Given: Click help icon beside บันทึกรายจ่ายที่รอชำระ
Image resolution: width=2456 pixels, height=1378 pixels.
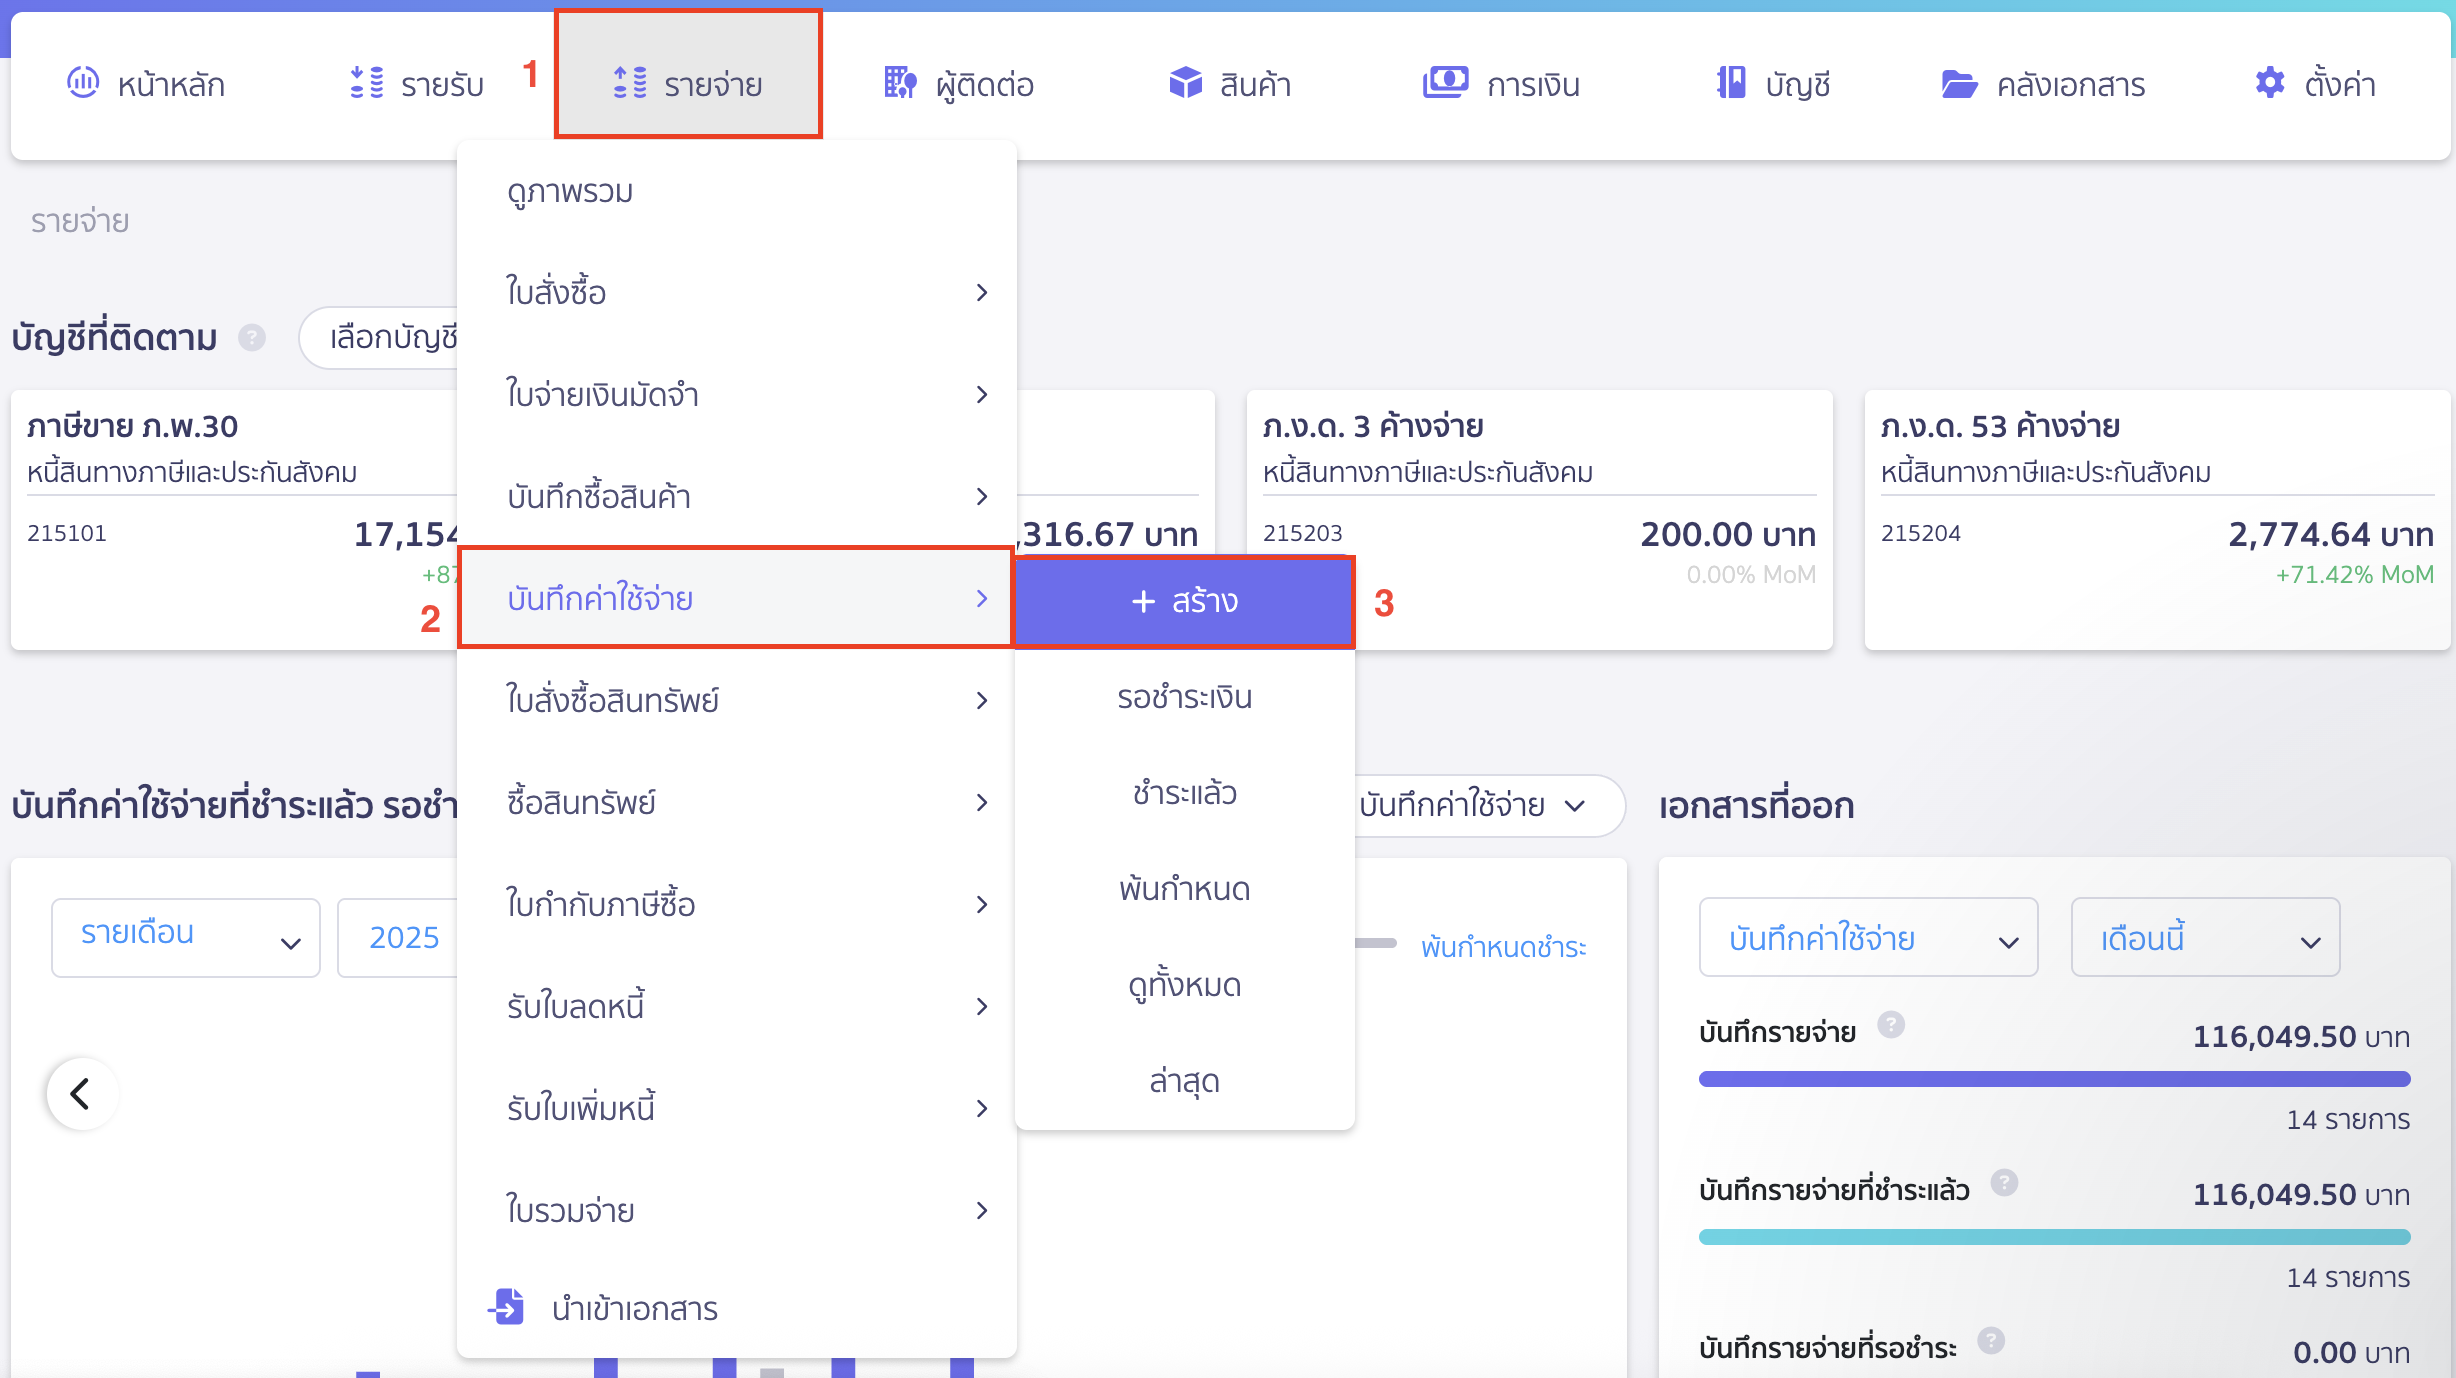Looking at the screenshot, I should (x=1991, y=1340).
